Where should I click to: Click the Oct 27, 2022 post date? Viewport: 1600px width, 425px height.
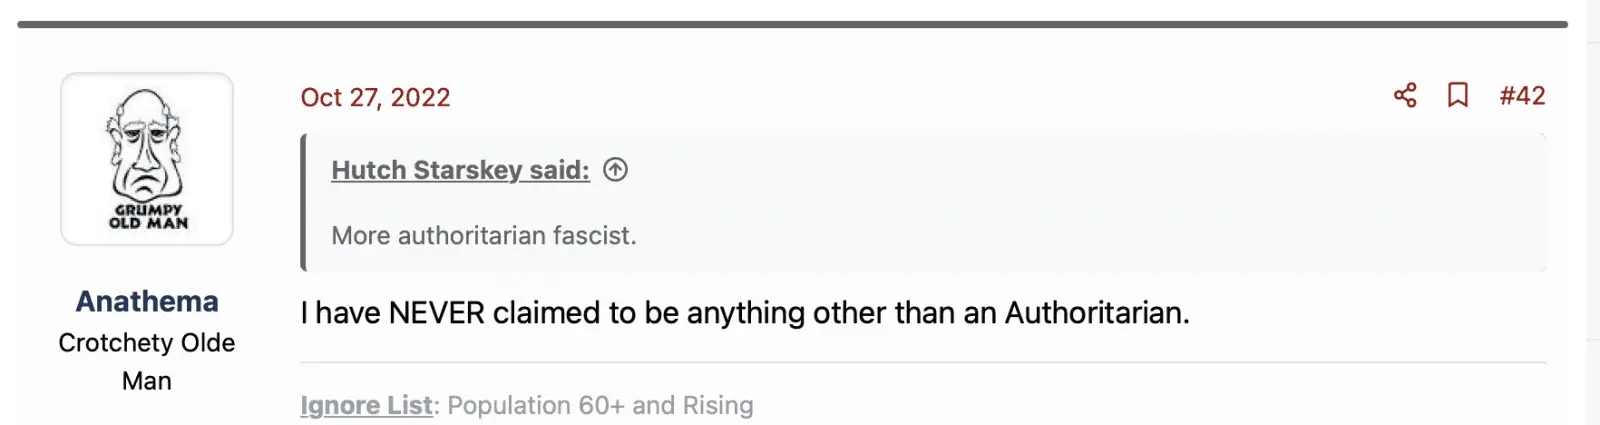point(375,97)
